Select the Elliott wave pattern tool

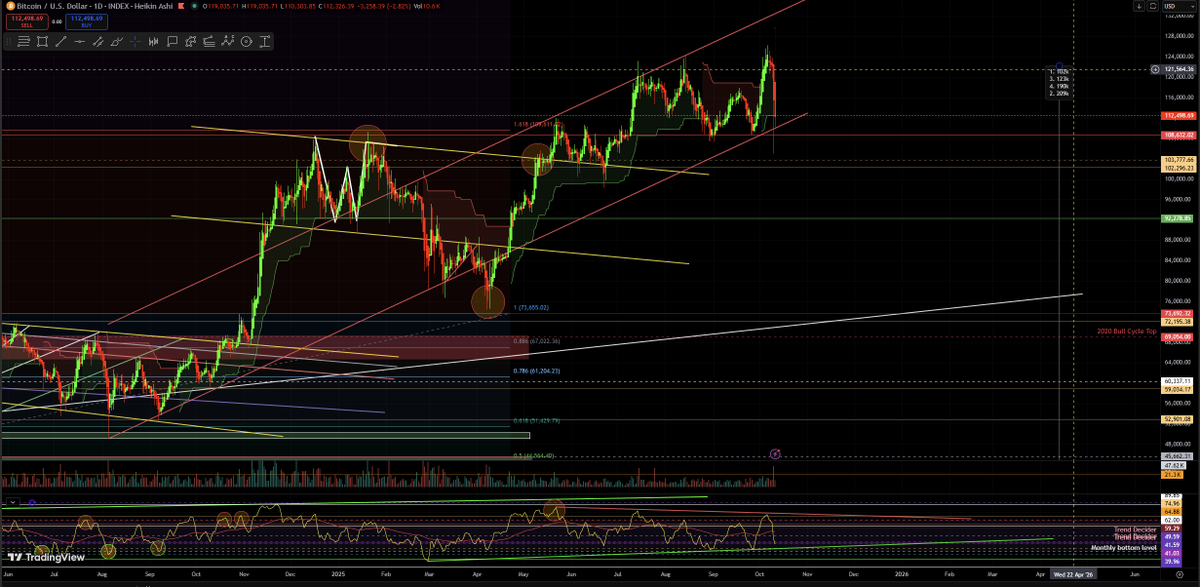click(x=228, y=41)
